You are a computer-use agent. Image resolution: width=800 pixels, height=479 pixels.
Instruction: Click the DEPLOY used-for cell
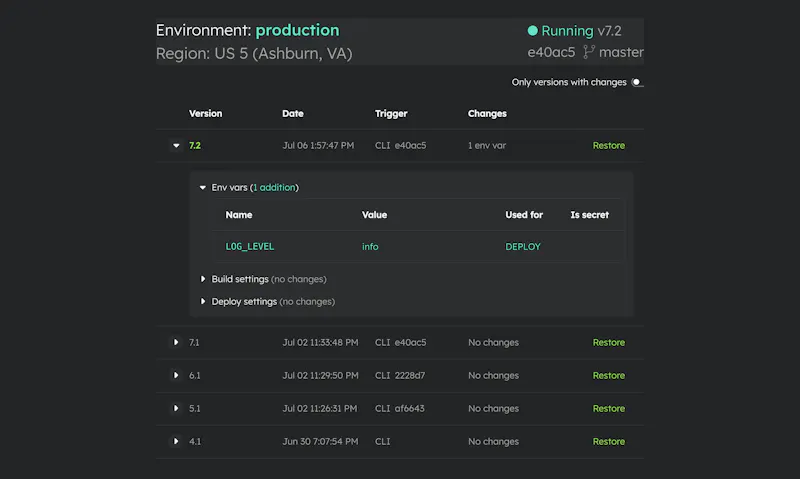(x=522, y=246)
